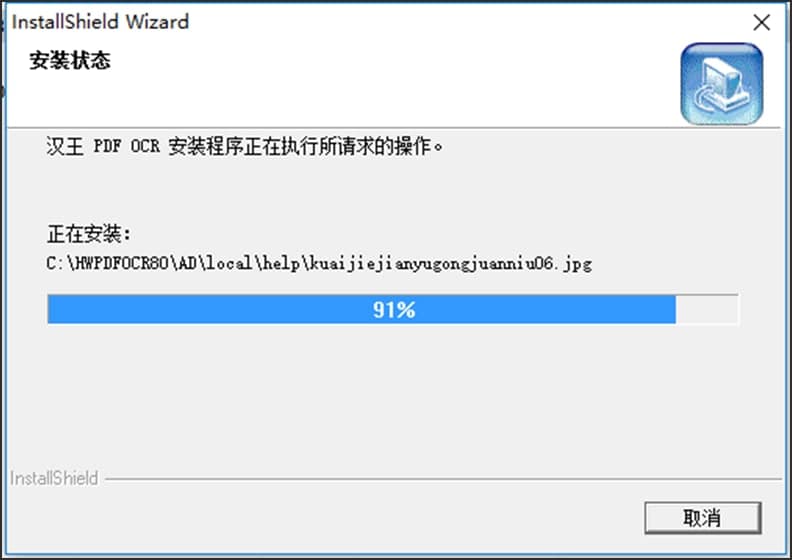Image resolution: width=792 pixels, height=560 pixels.
Task: Click the kuaijiejianyugongjuanniu06.jpg file name
Action: (451, 264)
